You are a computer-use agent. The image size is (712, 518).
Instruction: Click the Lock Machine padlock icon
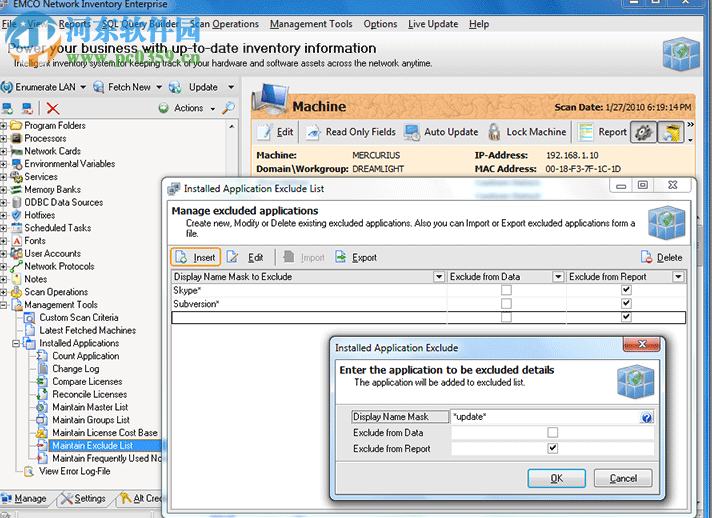494,132
